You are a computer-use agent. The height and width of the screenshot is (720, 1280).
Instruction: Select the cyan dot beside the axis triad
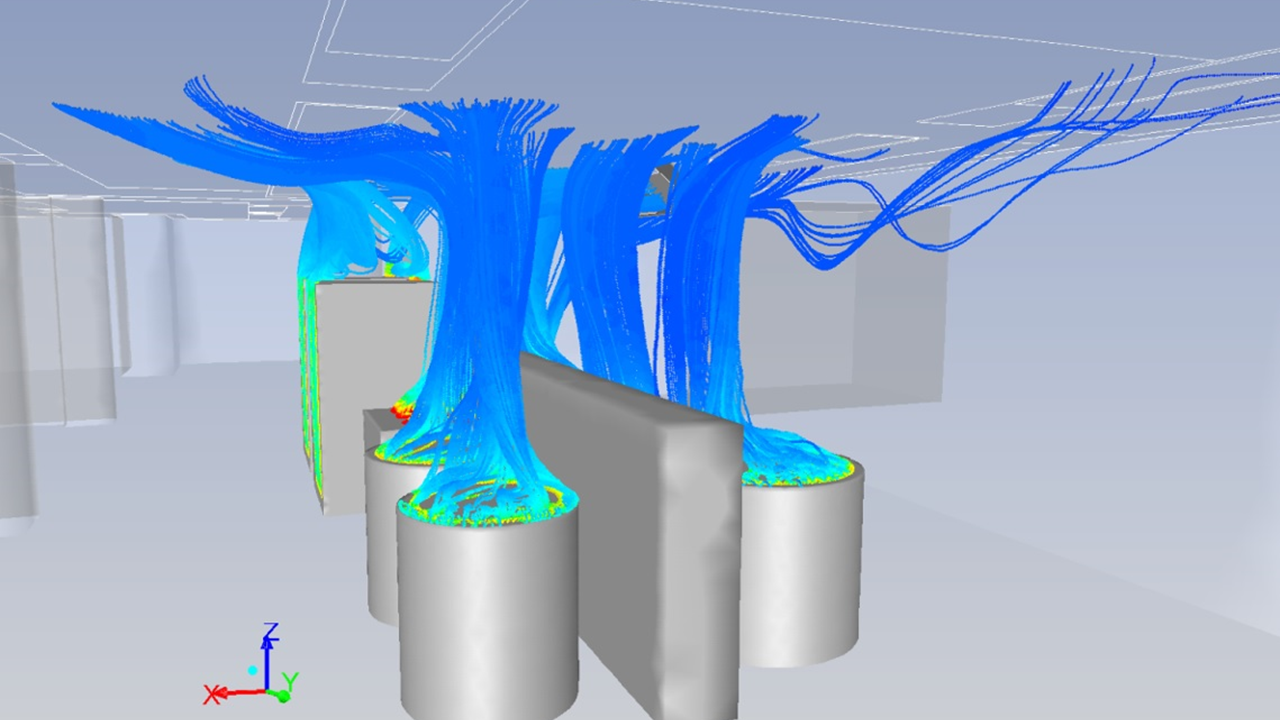pos(253,670)
